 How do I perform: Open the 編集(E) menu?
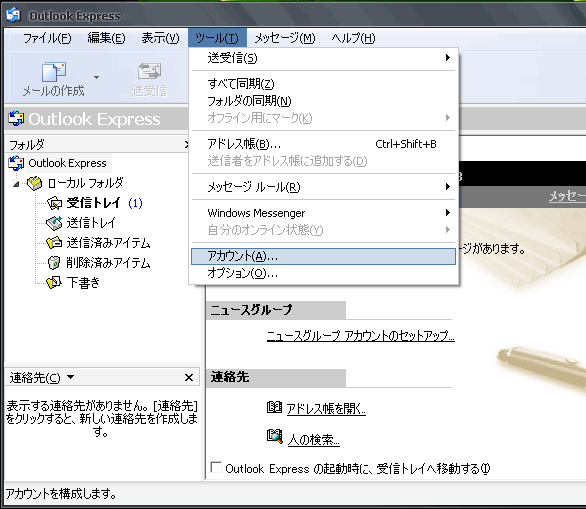tap(107, 38)
